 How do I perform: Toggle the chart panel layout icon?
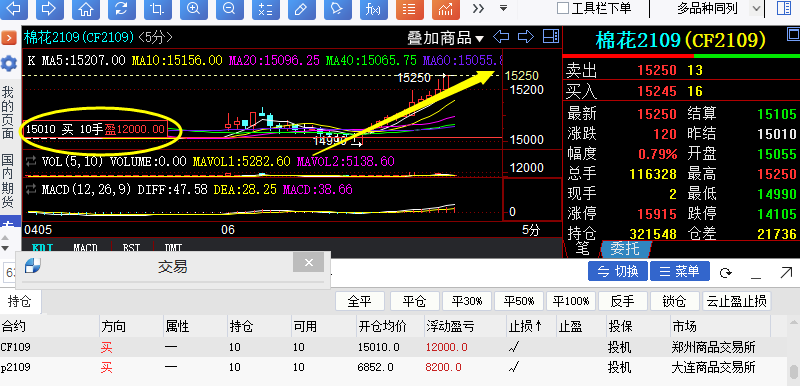[x=551, y=37]
